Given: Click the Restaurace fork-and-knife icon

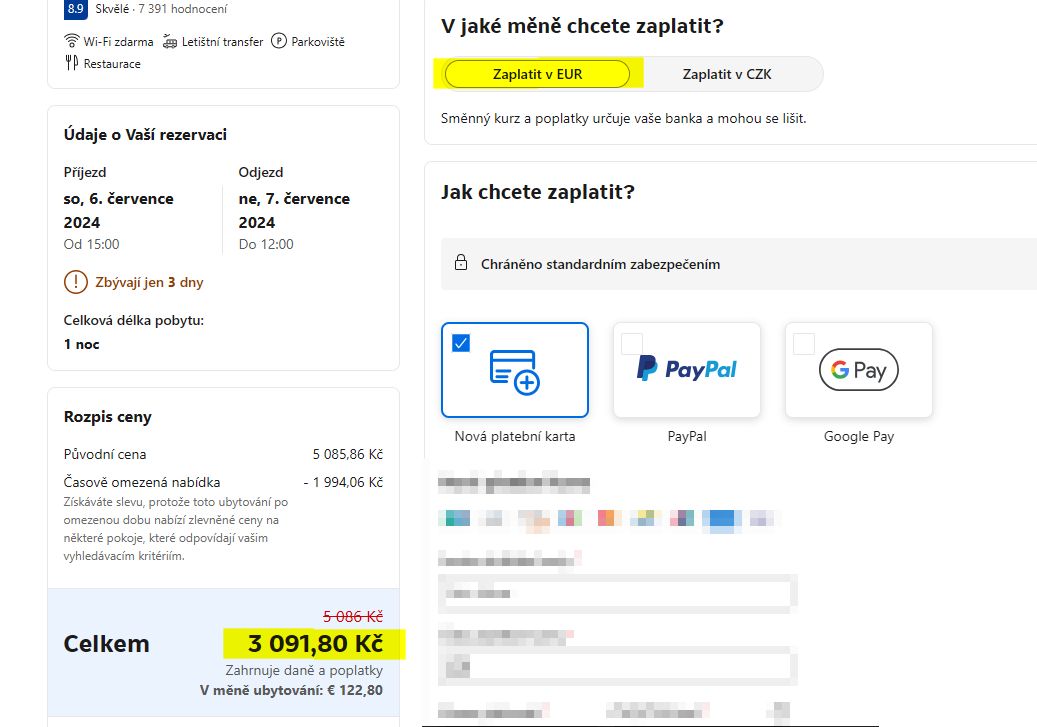Looking at the screenshot, I should [71, 64].
